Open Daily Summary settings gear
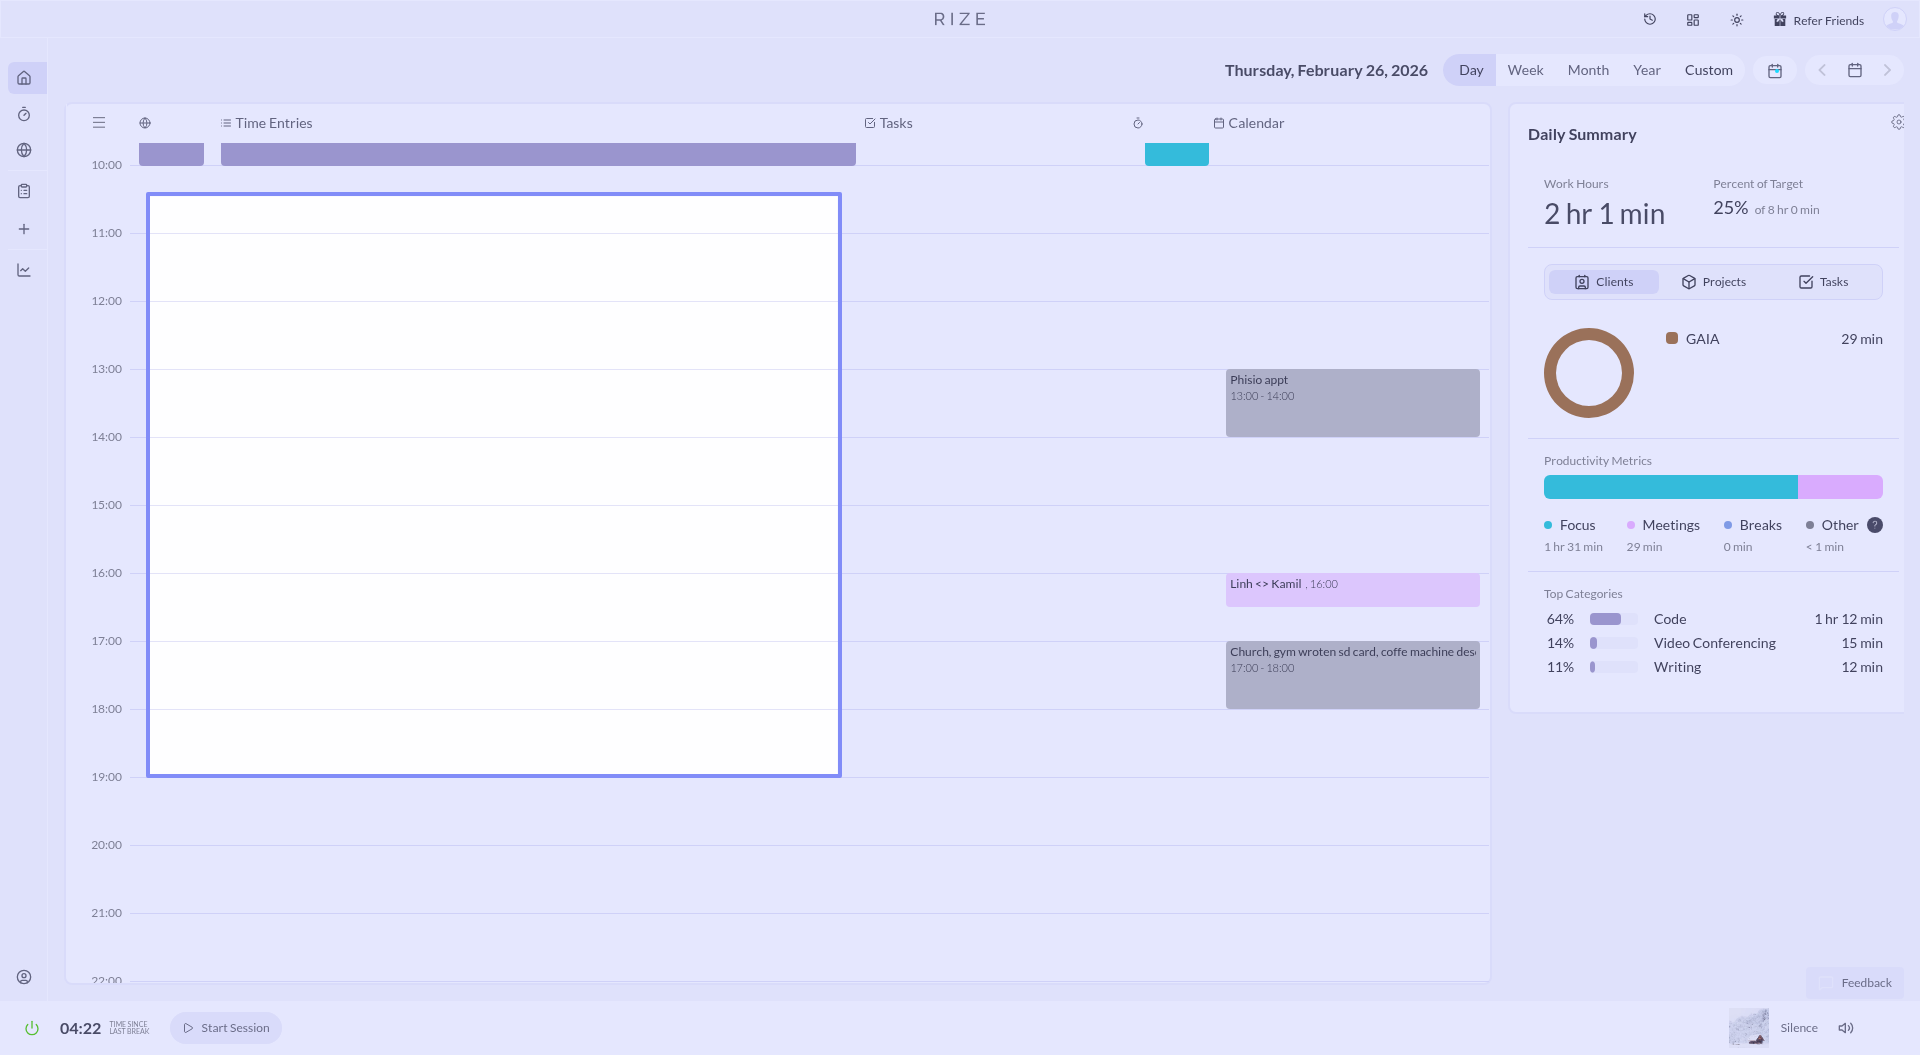1920x1055 pixels. click(1897, 122)
